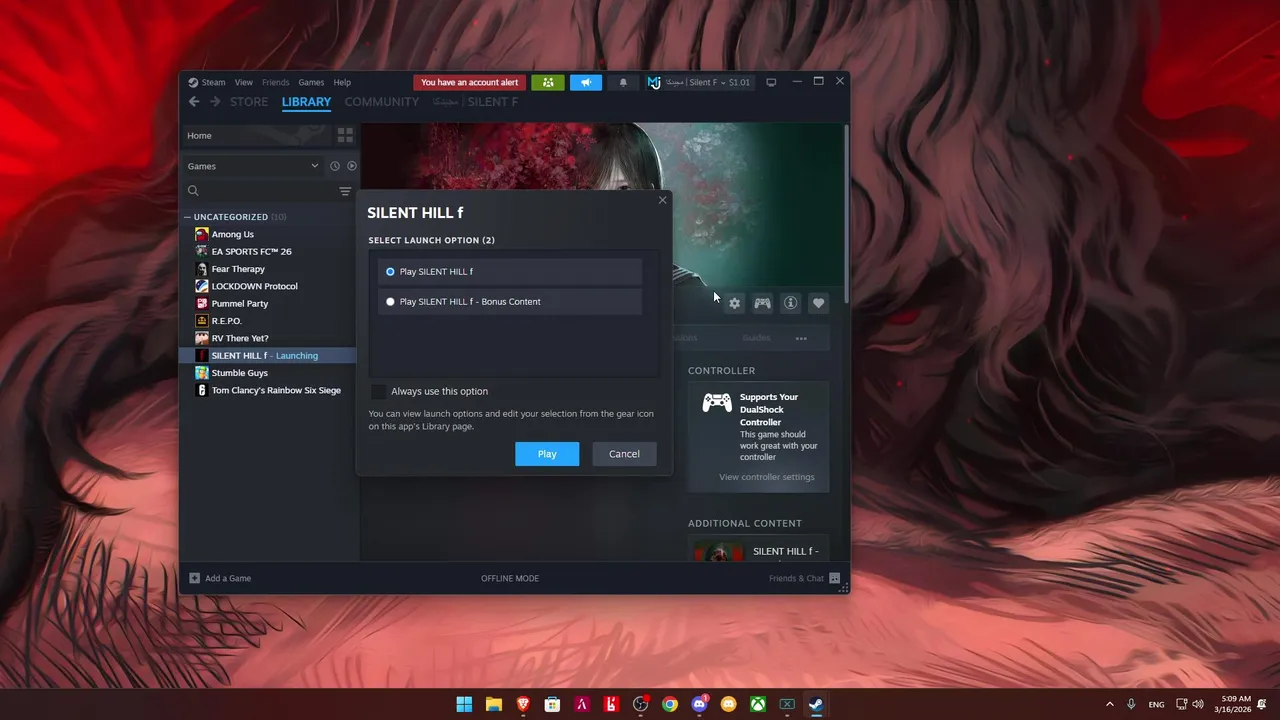1280x720 pixels.
Task: Click the Library Home button
Action: (256, 135)
